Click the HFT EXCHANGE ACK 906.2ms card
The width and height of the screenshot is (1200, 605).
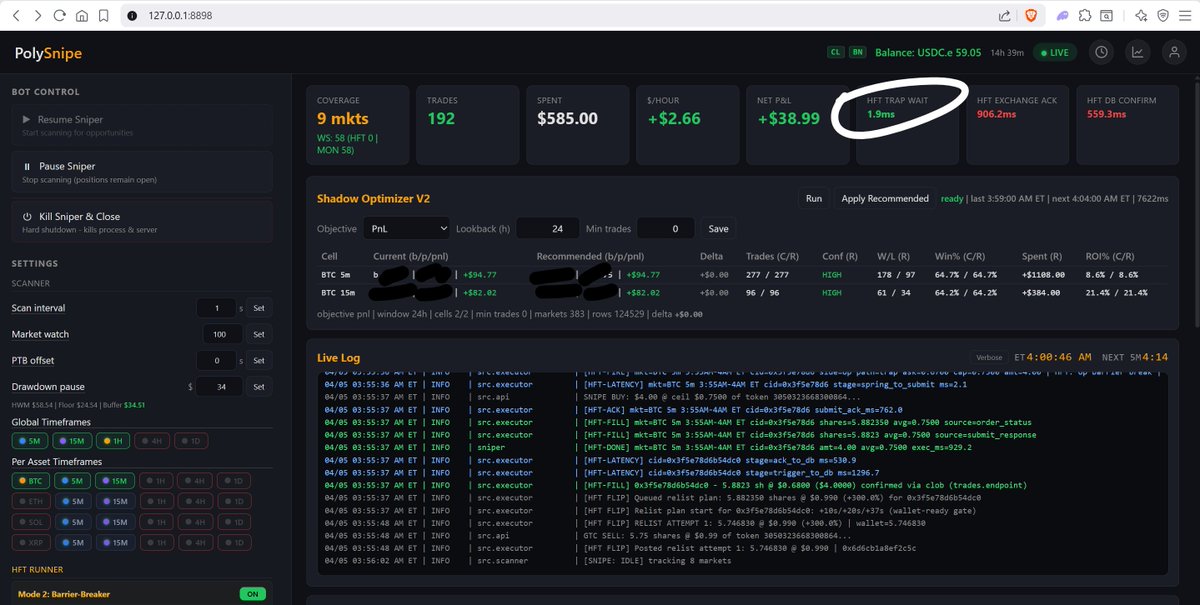tap(1018, 125)
